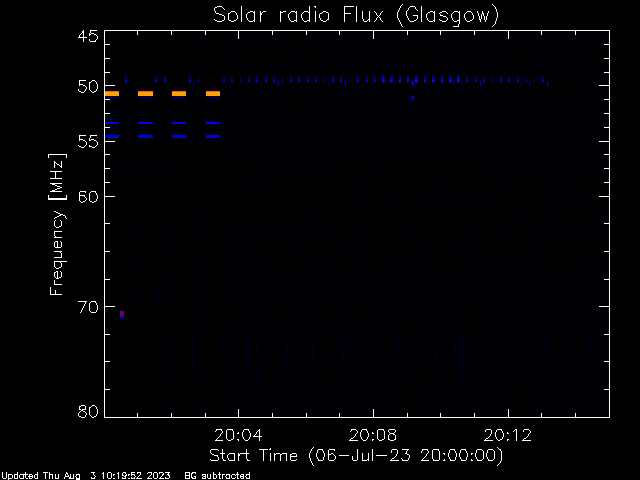
Task: Click the plot title Solar radio Flux (Glasgow)
Action: tap(356, 15)
